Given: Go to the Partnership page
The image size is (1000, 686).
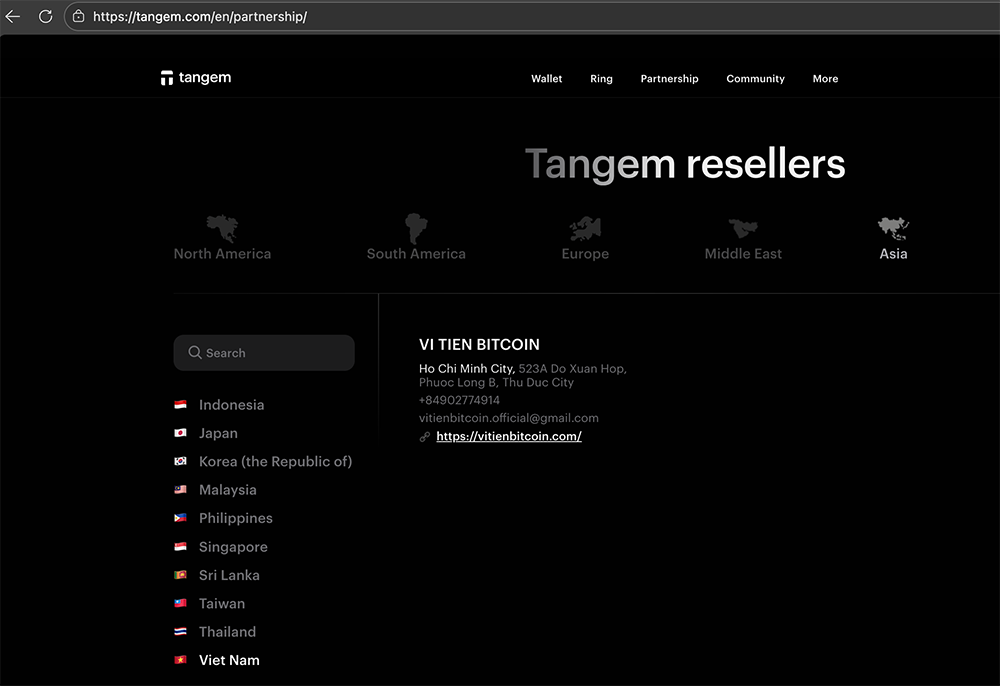Looking at the screenshot, I should point(669,79).
